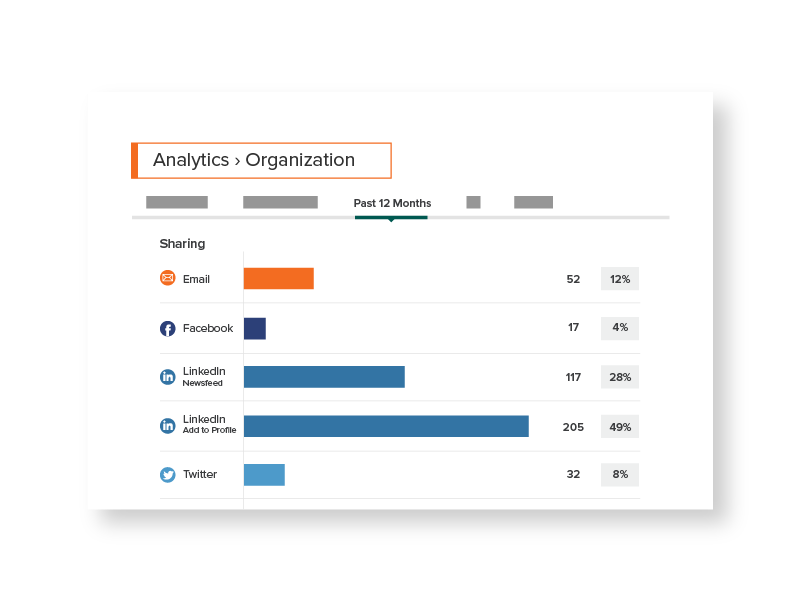The width and height of the screenshot is (800, 600).
Task: Open the Analytics › Organization breadcrumb
Action: pos(261,160)
